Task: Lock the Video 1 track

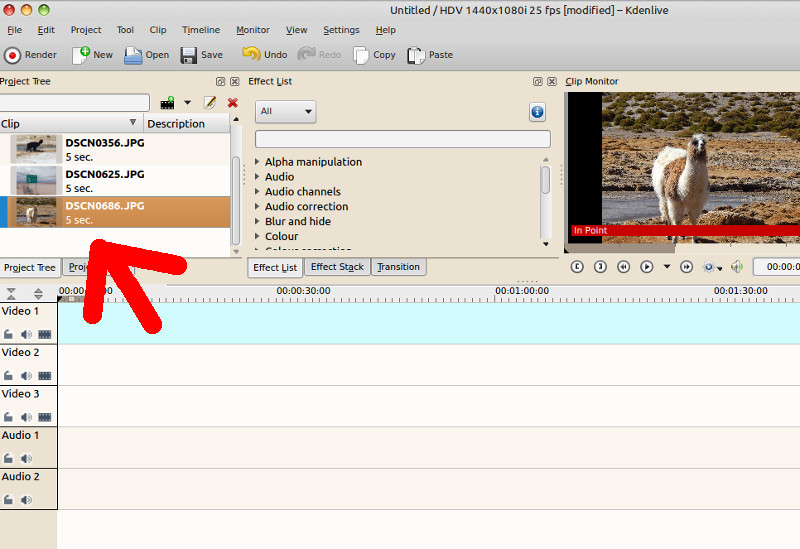Action: [8, 334]
